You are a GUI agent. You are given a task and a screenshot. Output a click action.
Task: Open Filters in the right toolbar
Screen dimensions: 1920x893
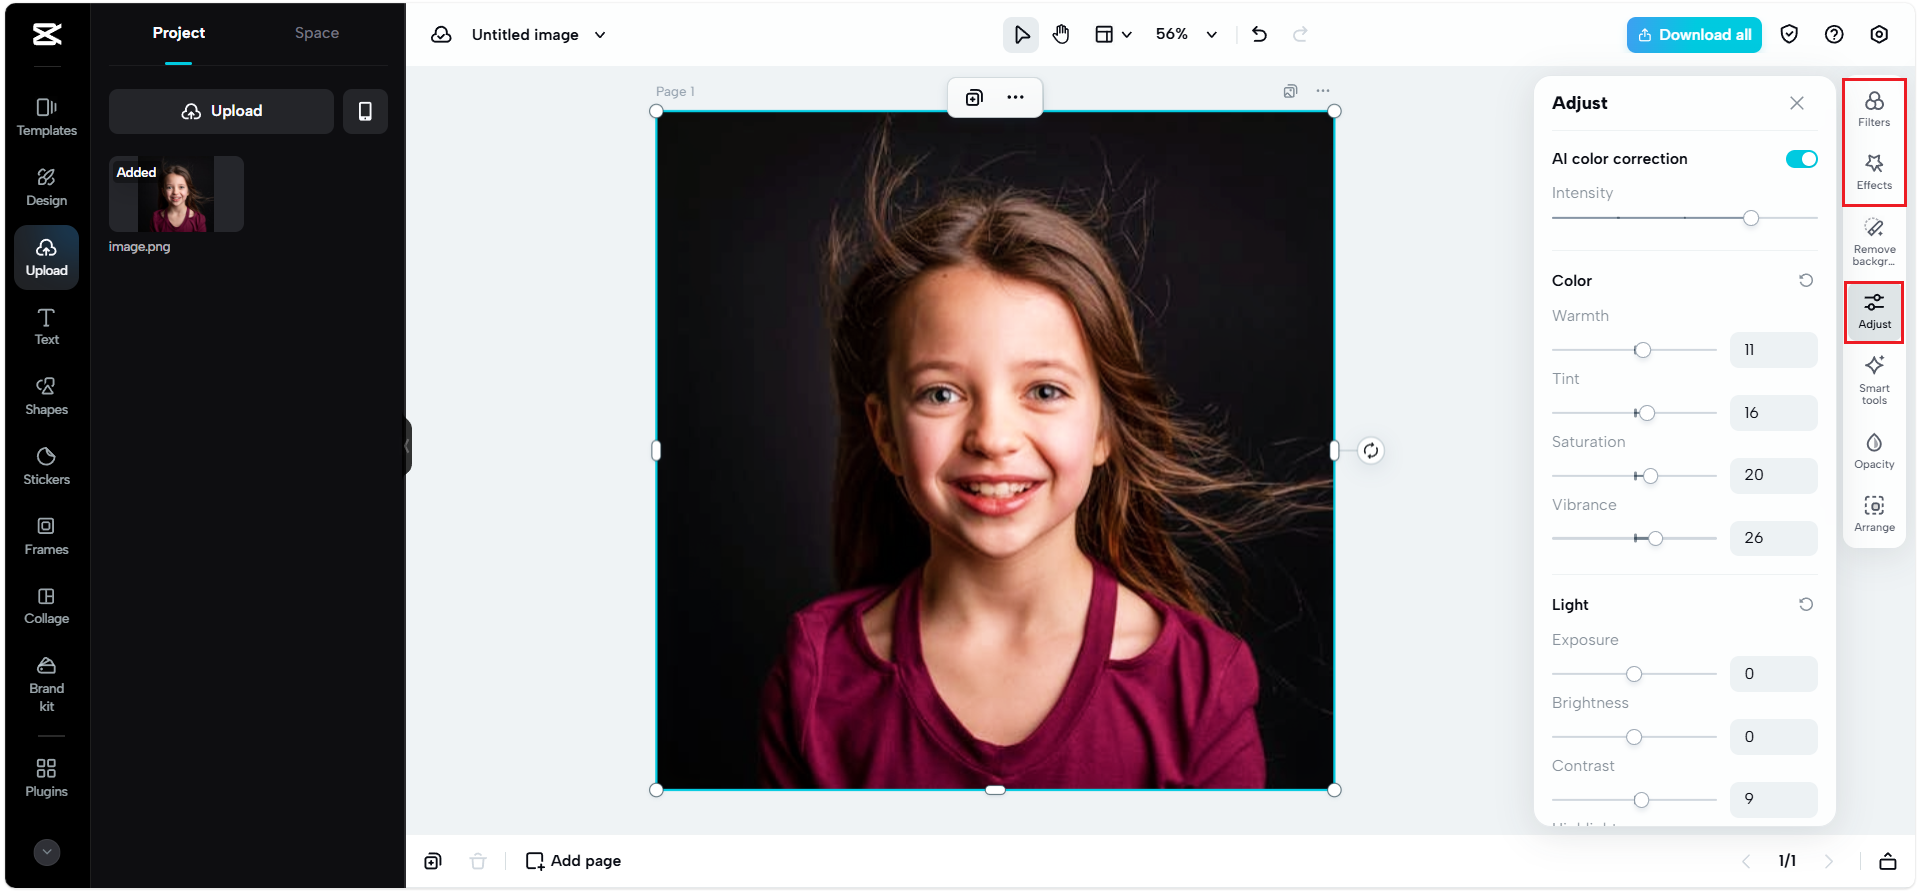tap(1874, 109)
